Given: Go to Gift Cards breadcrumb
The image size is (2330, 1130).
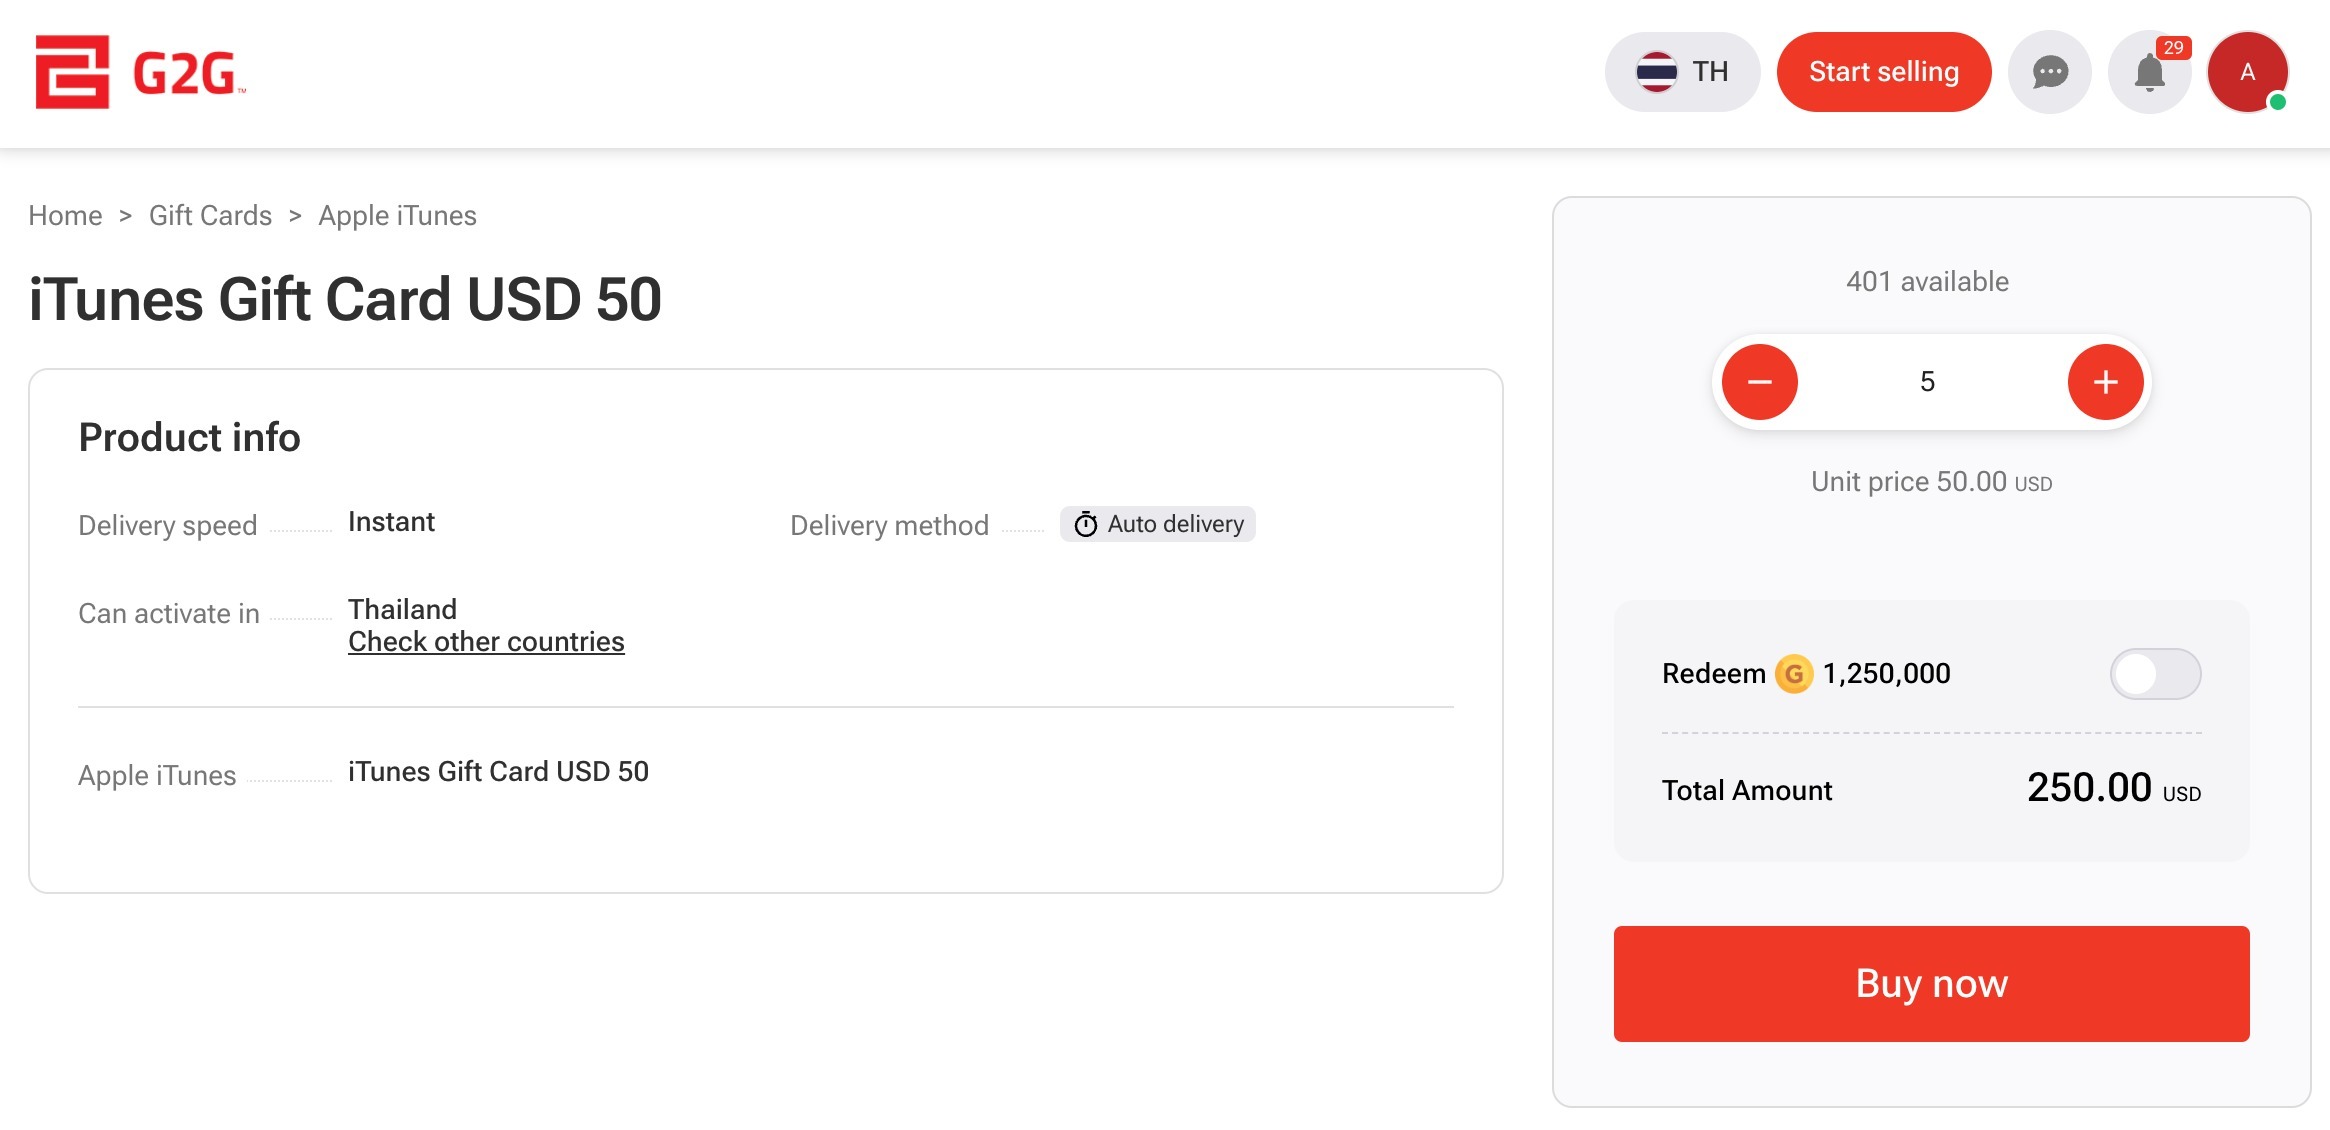Looking at the screenshot, I should pyautogui.click(x=210, y=216).
